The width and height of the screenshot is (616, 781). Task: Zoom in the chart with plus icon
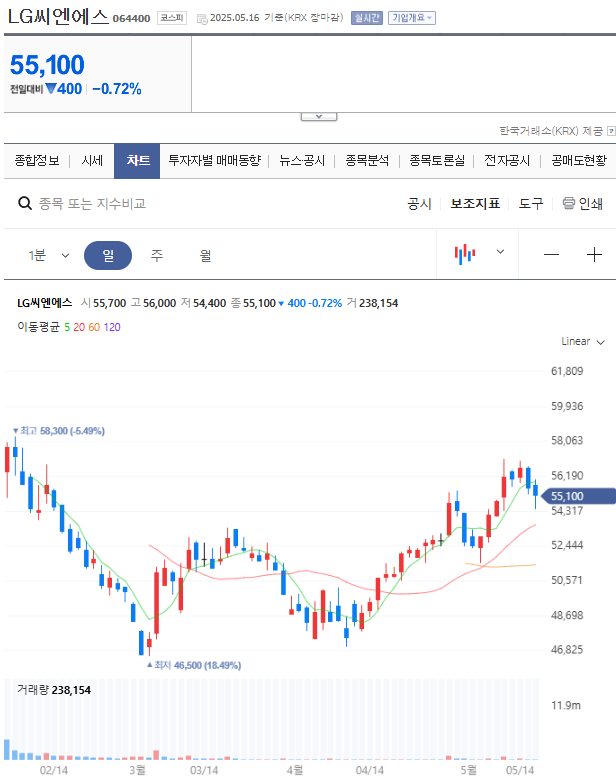point(594,254)
